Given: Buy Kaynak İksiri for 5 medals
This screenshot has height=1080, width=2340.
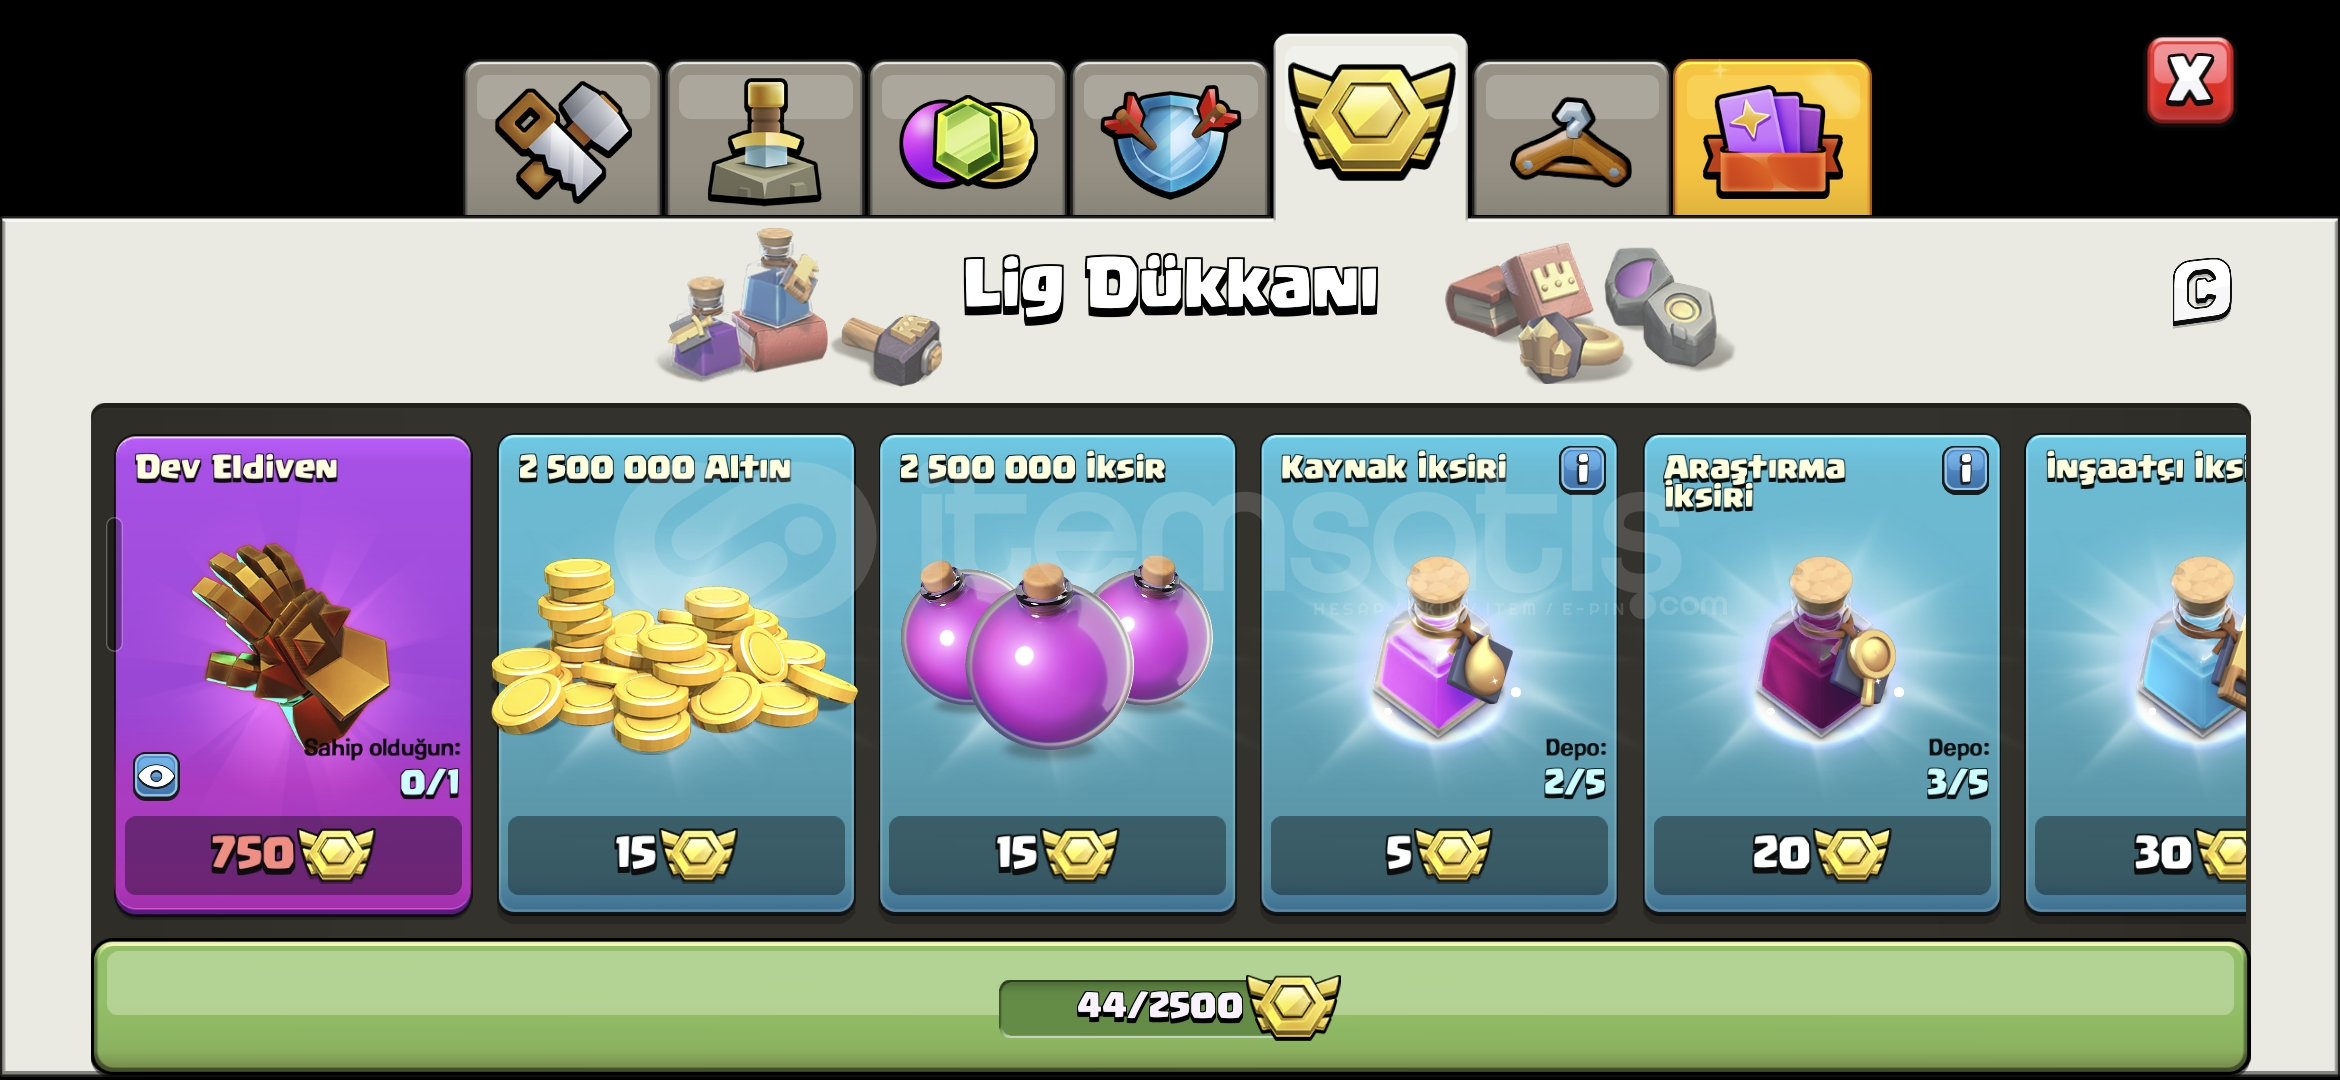Looking at the screenshot, I should coord(1439,855).
